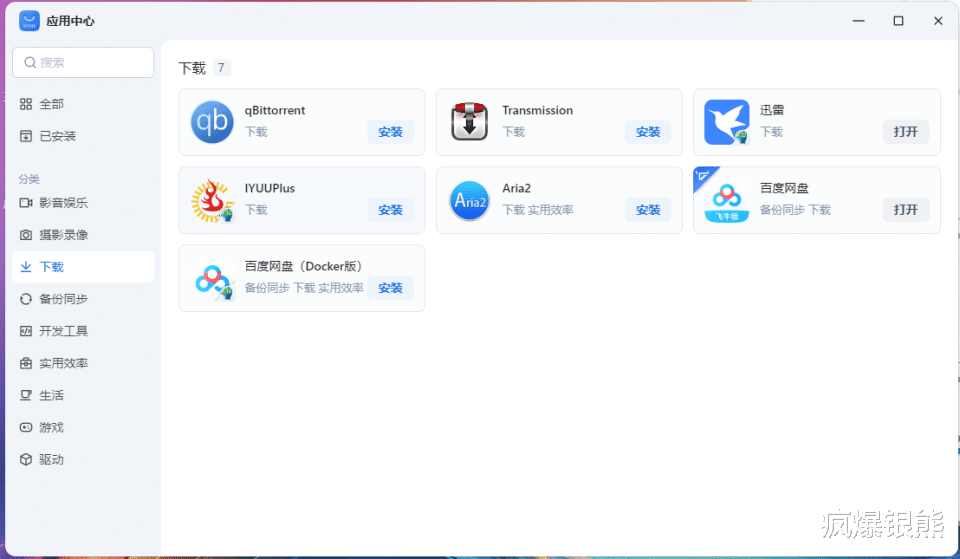This screenshot has height=559, width=960.
Task: Open 迅雷 with its 打开 button
Action: click(x=906, y=132)
